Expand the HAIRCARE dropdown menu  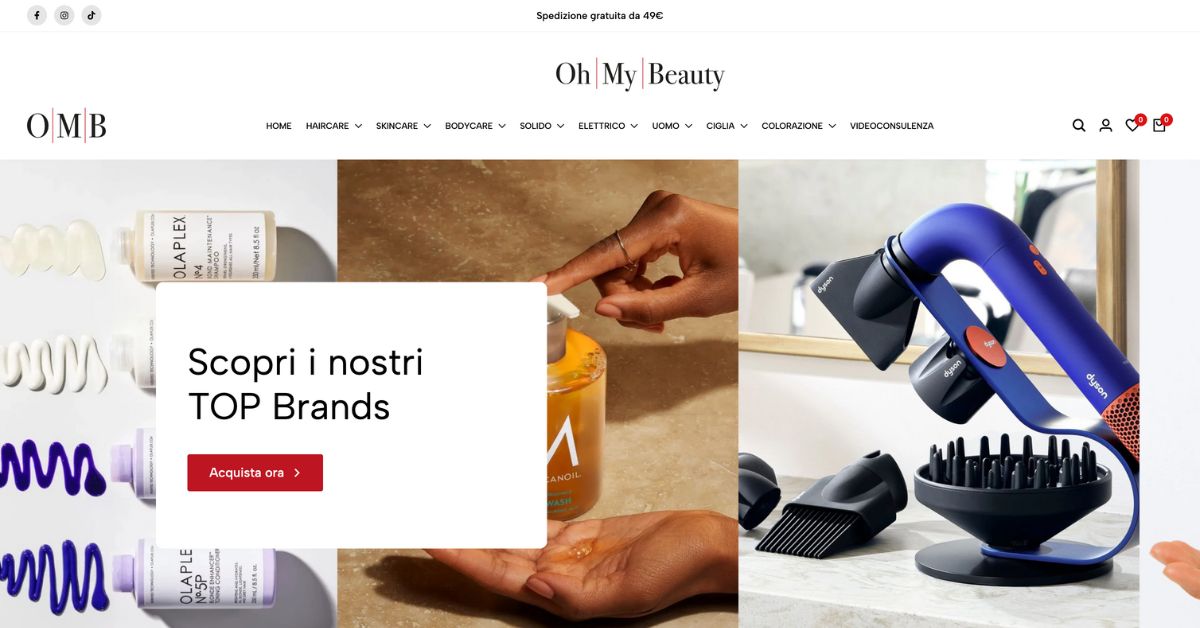(x=334, y=126)
